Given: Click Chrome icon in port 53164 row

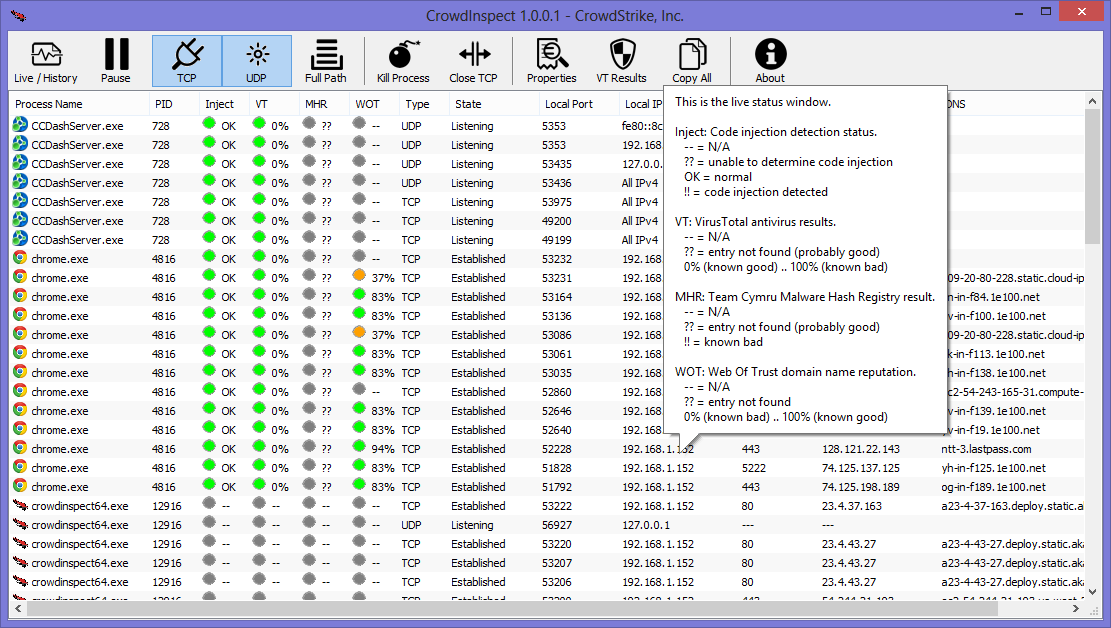Looking at the screenshot, I should click(x=20, y=296).
